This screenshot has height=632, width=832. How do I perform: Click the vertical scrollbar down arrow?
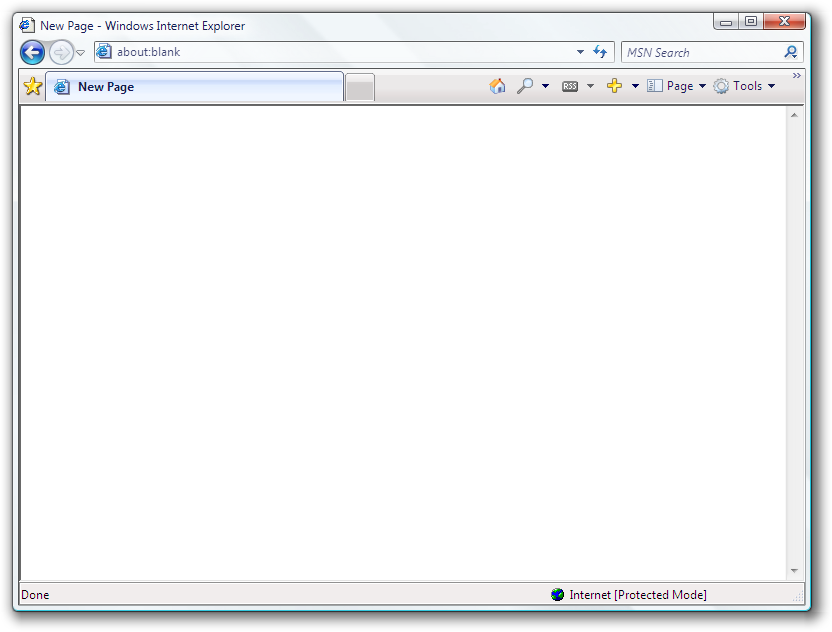coord(794,570)
